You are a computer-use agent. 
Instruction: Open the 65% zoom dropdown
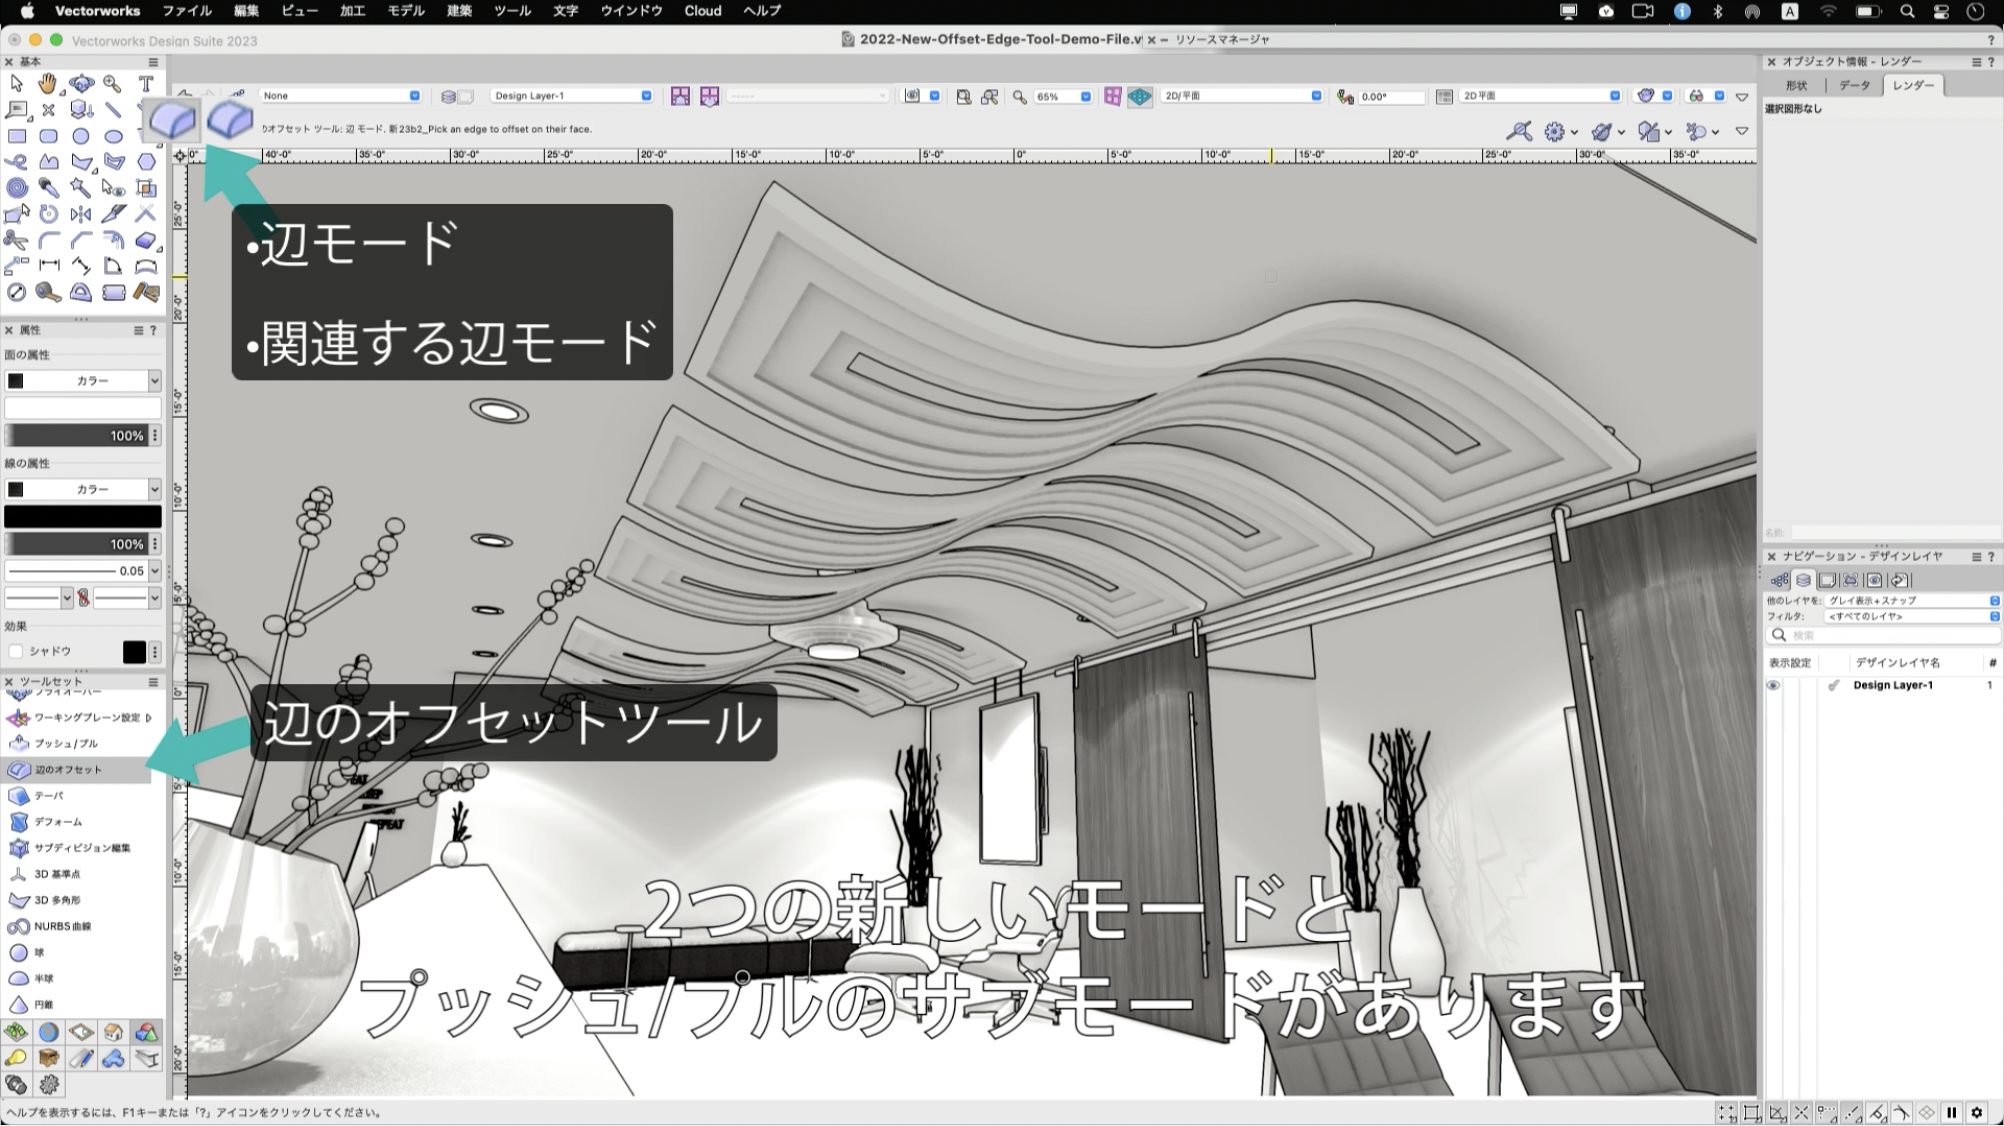pyautogui.click(x=1063, y=97)
